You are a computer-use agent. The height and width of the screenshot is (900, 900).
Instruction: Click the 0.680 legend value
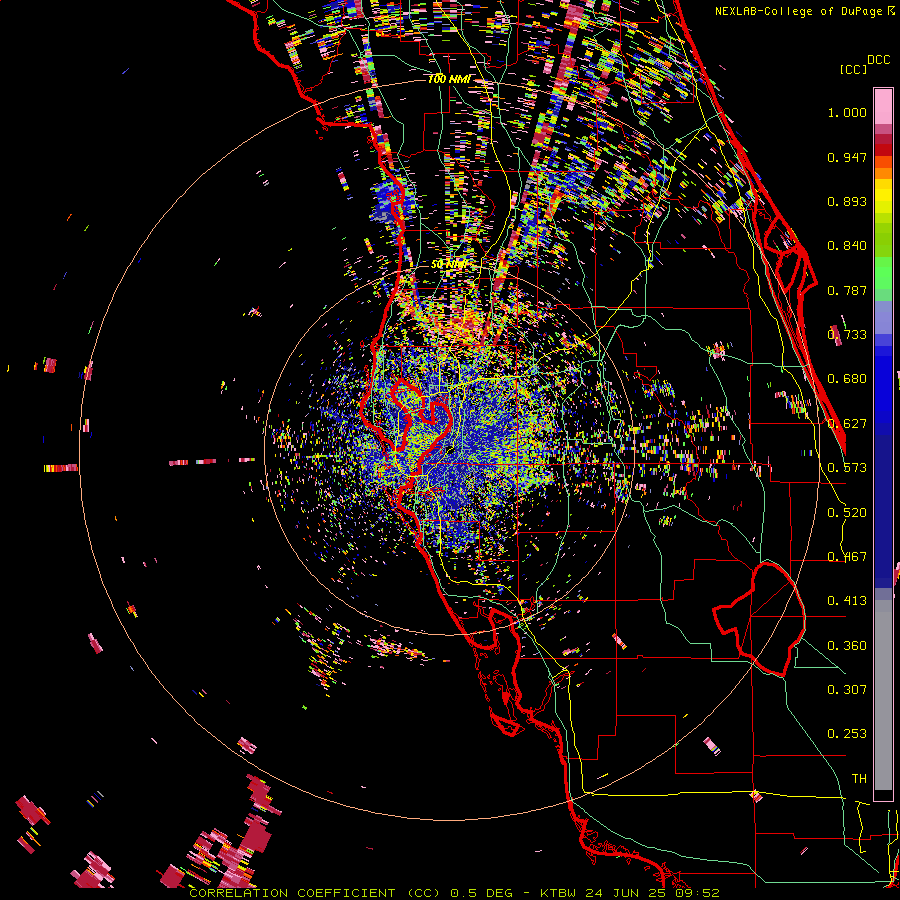tap(847, 379)
